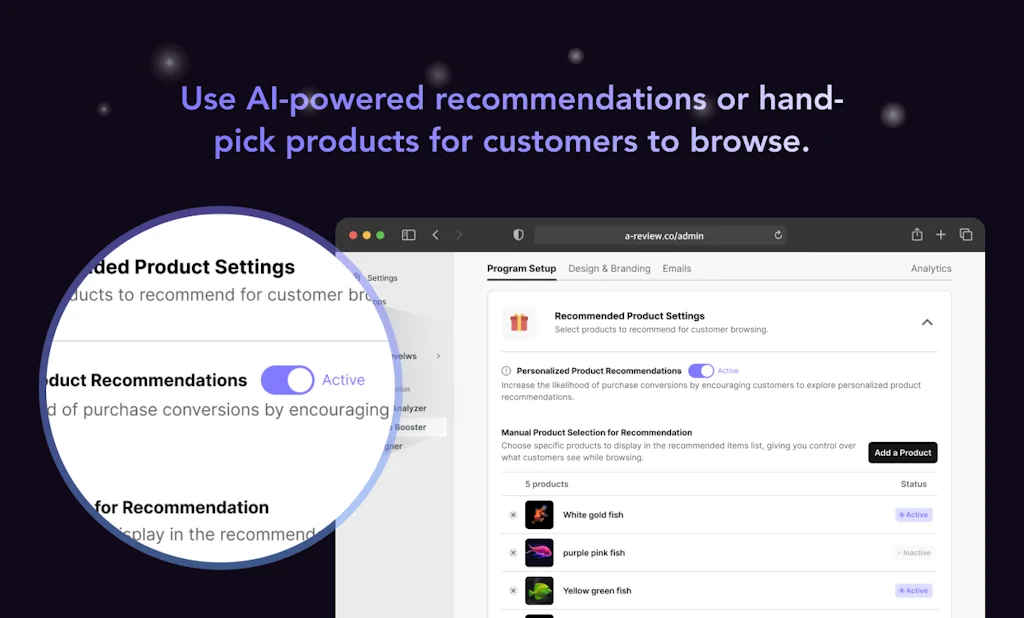1024x618 pixels.
Task: Click the share icon in the browser toolbar
Action: 917,234
